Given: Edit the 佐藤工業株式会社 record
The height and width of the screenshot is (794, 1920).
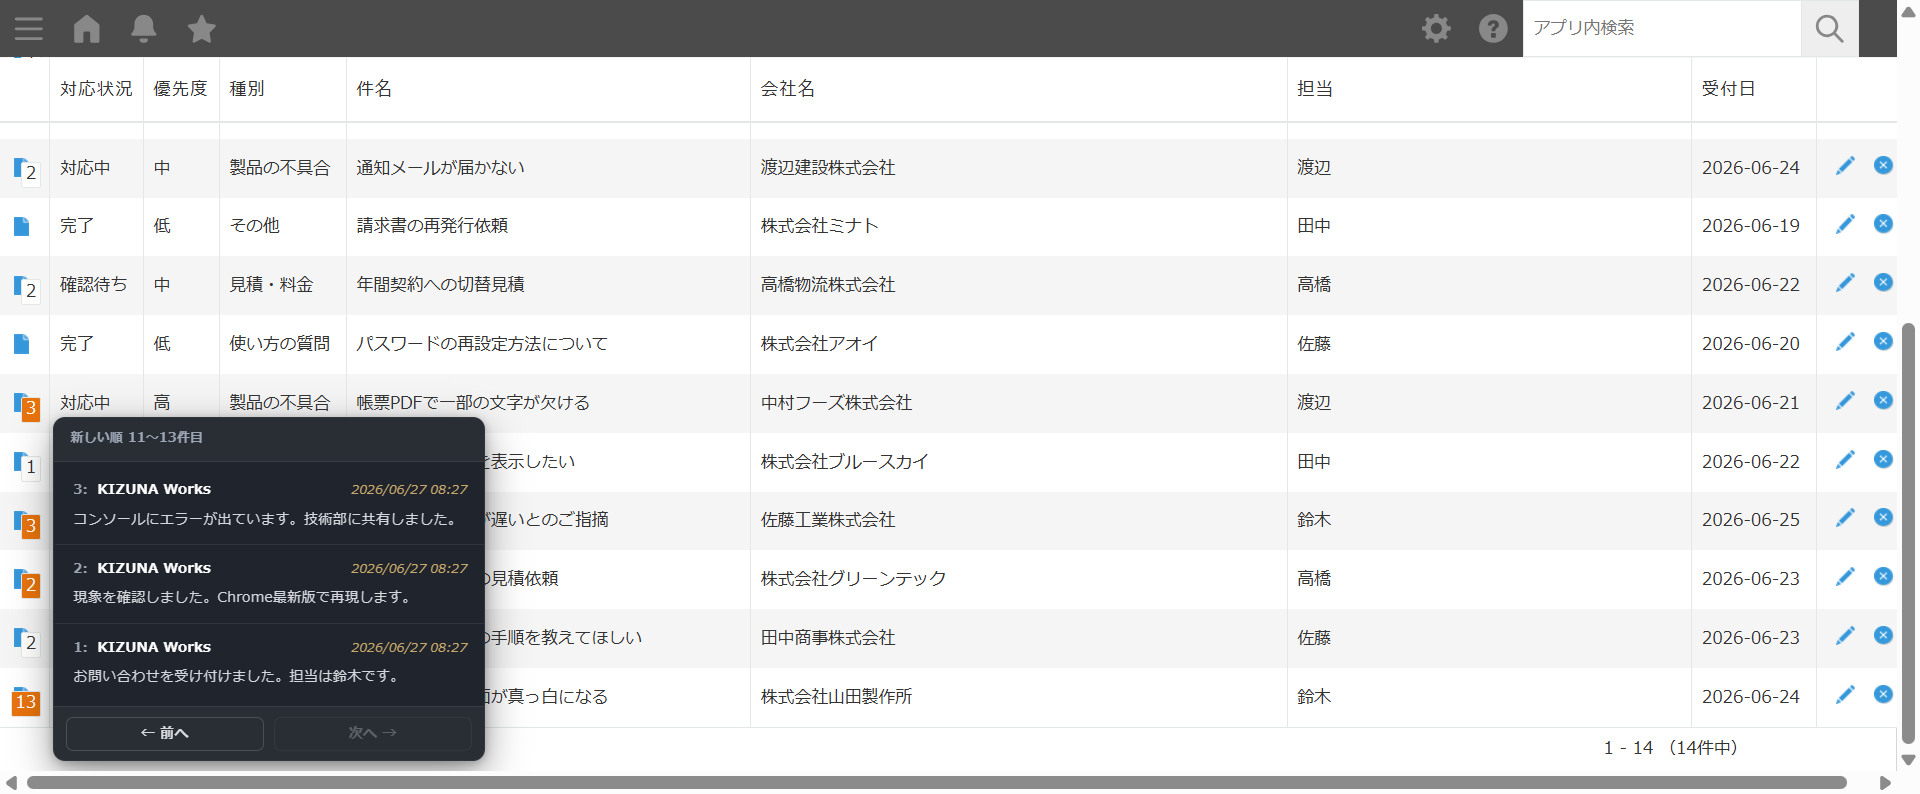Looking at the screenshot, I should 1845,518.
